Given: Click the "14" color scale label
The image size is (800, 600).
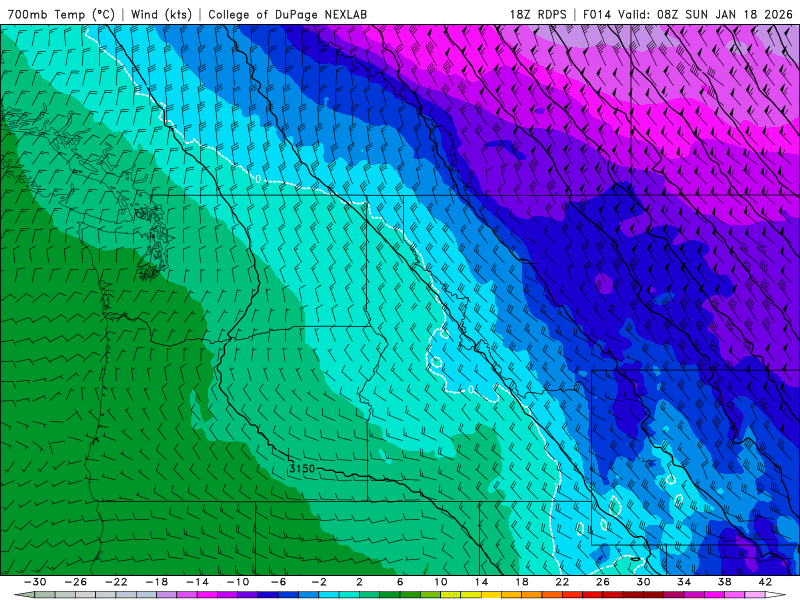Looking at the screenshot, I should point(481,582).
